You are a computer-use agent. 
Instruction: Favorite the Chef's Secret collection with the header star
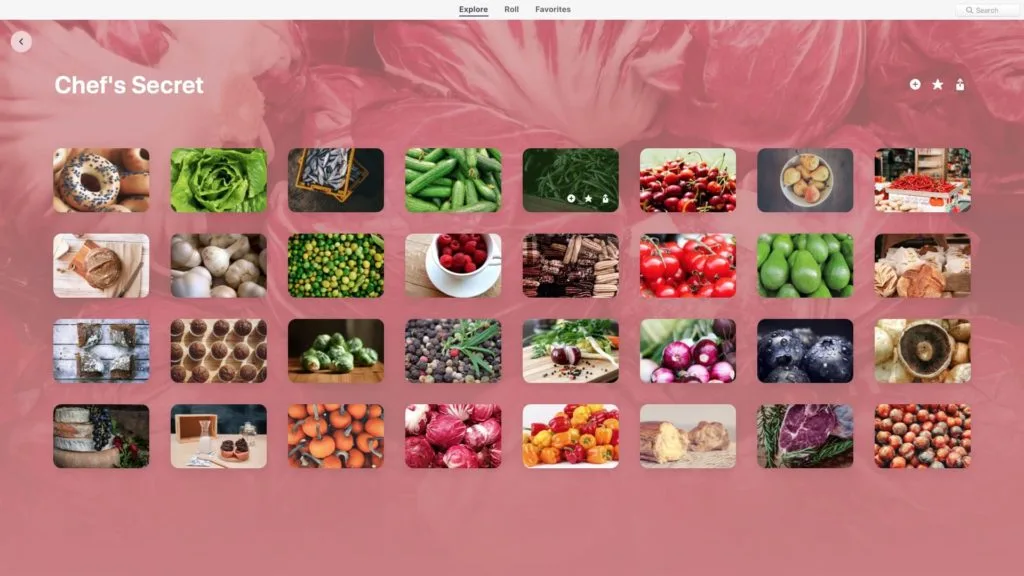click(x=937, y=84)
